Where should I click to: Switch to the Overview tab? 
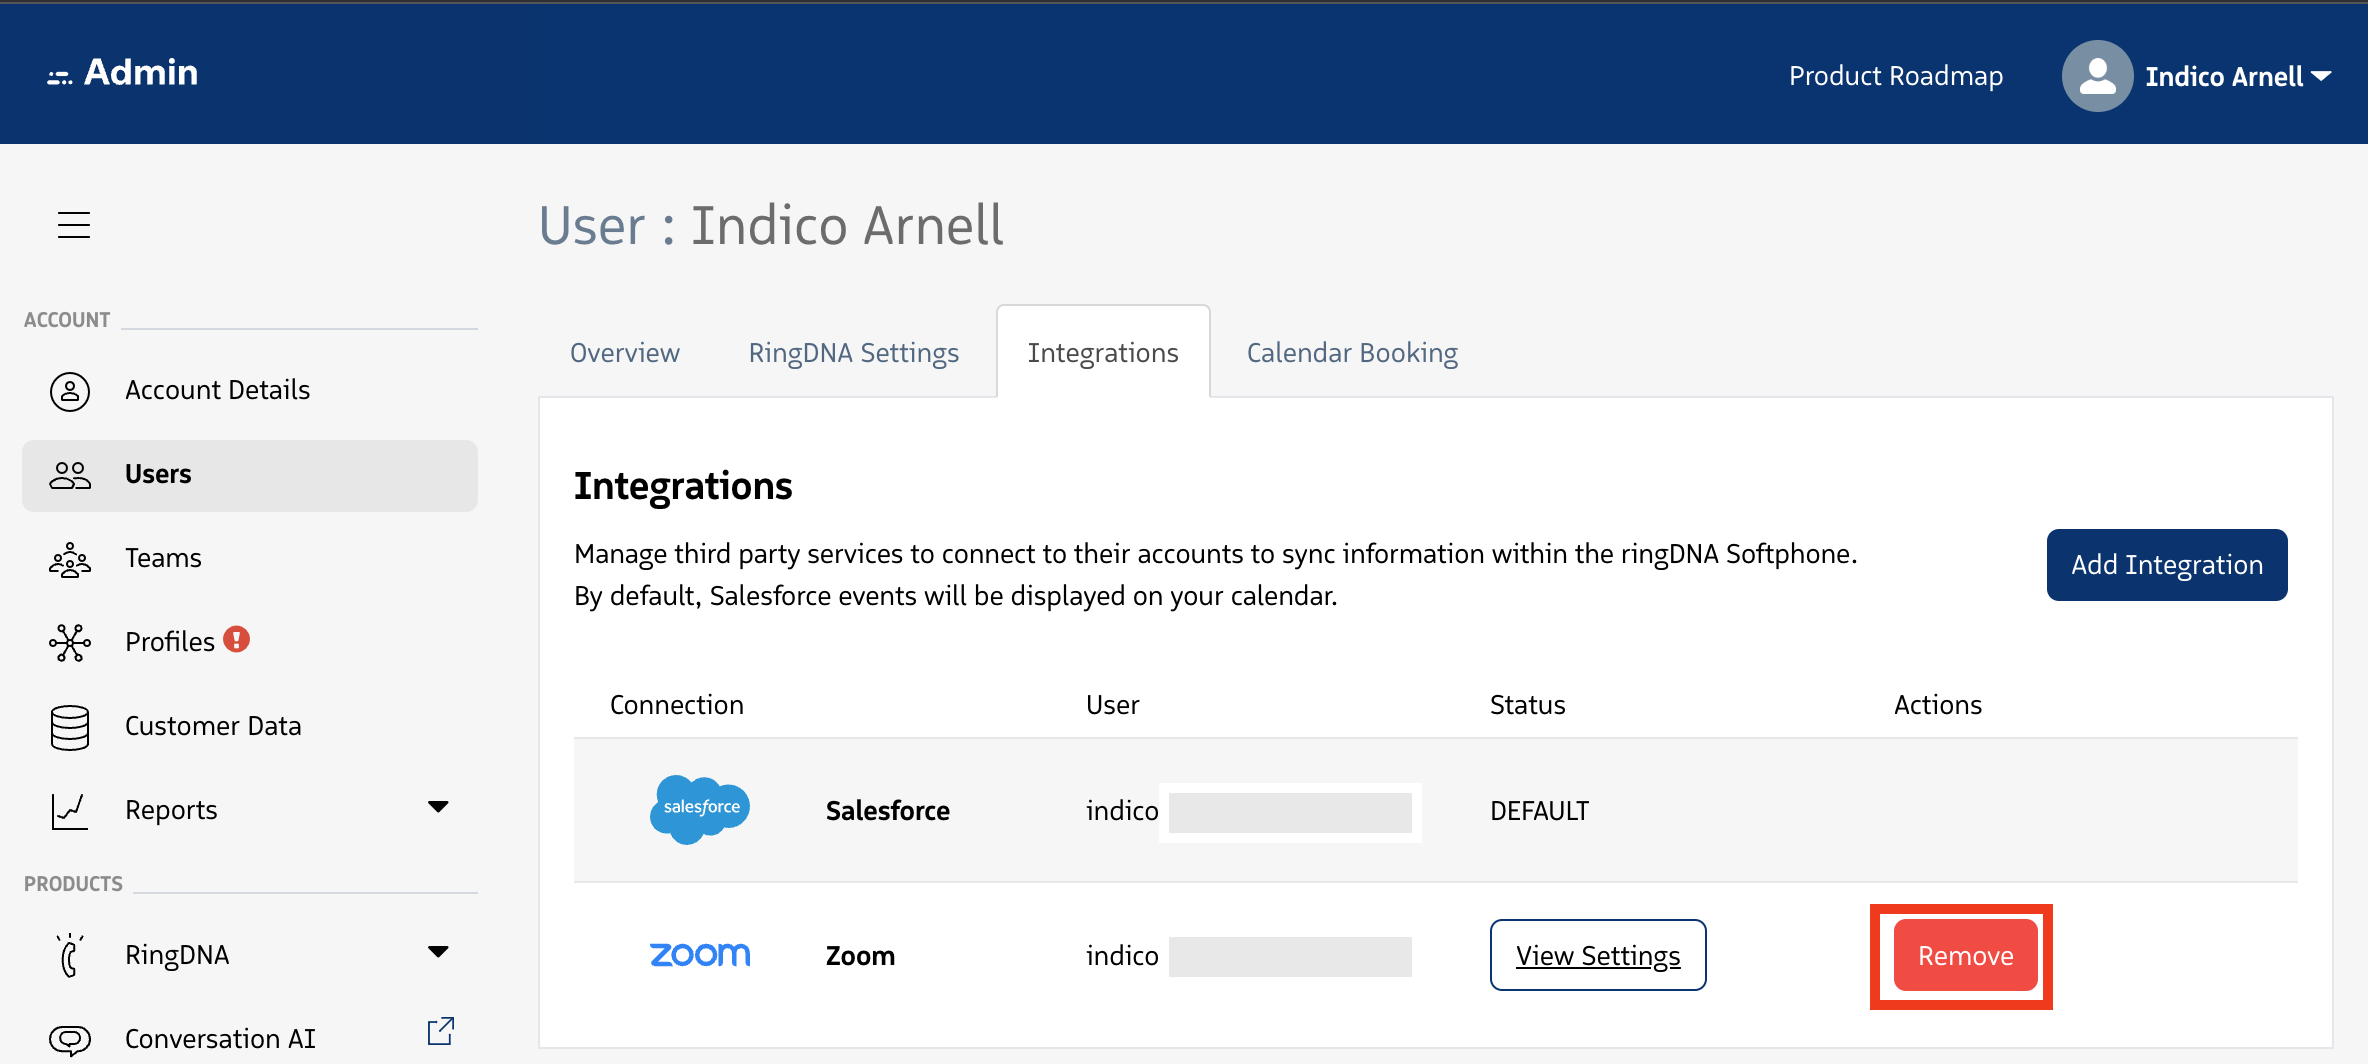pyautogui.click(x=625, y=353)
